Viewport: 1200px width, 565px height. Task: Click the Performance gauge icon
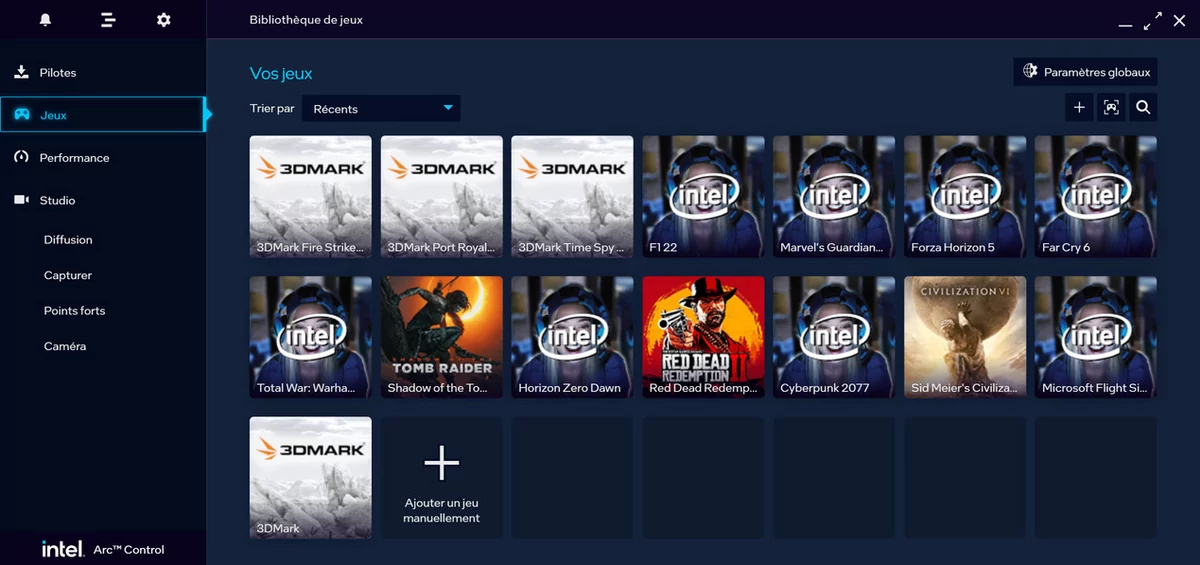coord(21,157)
